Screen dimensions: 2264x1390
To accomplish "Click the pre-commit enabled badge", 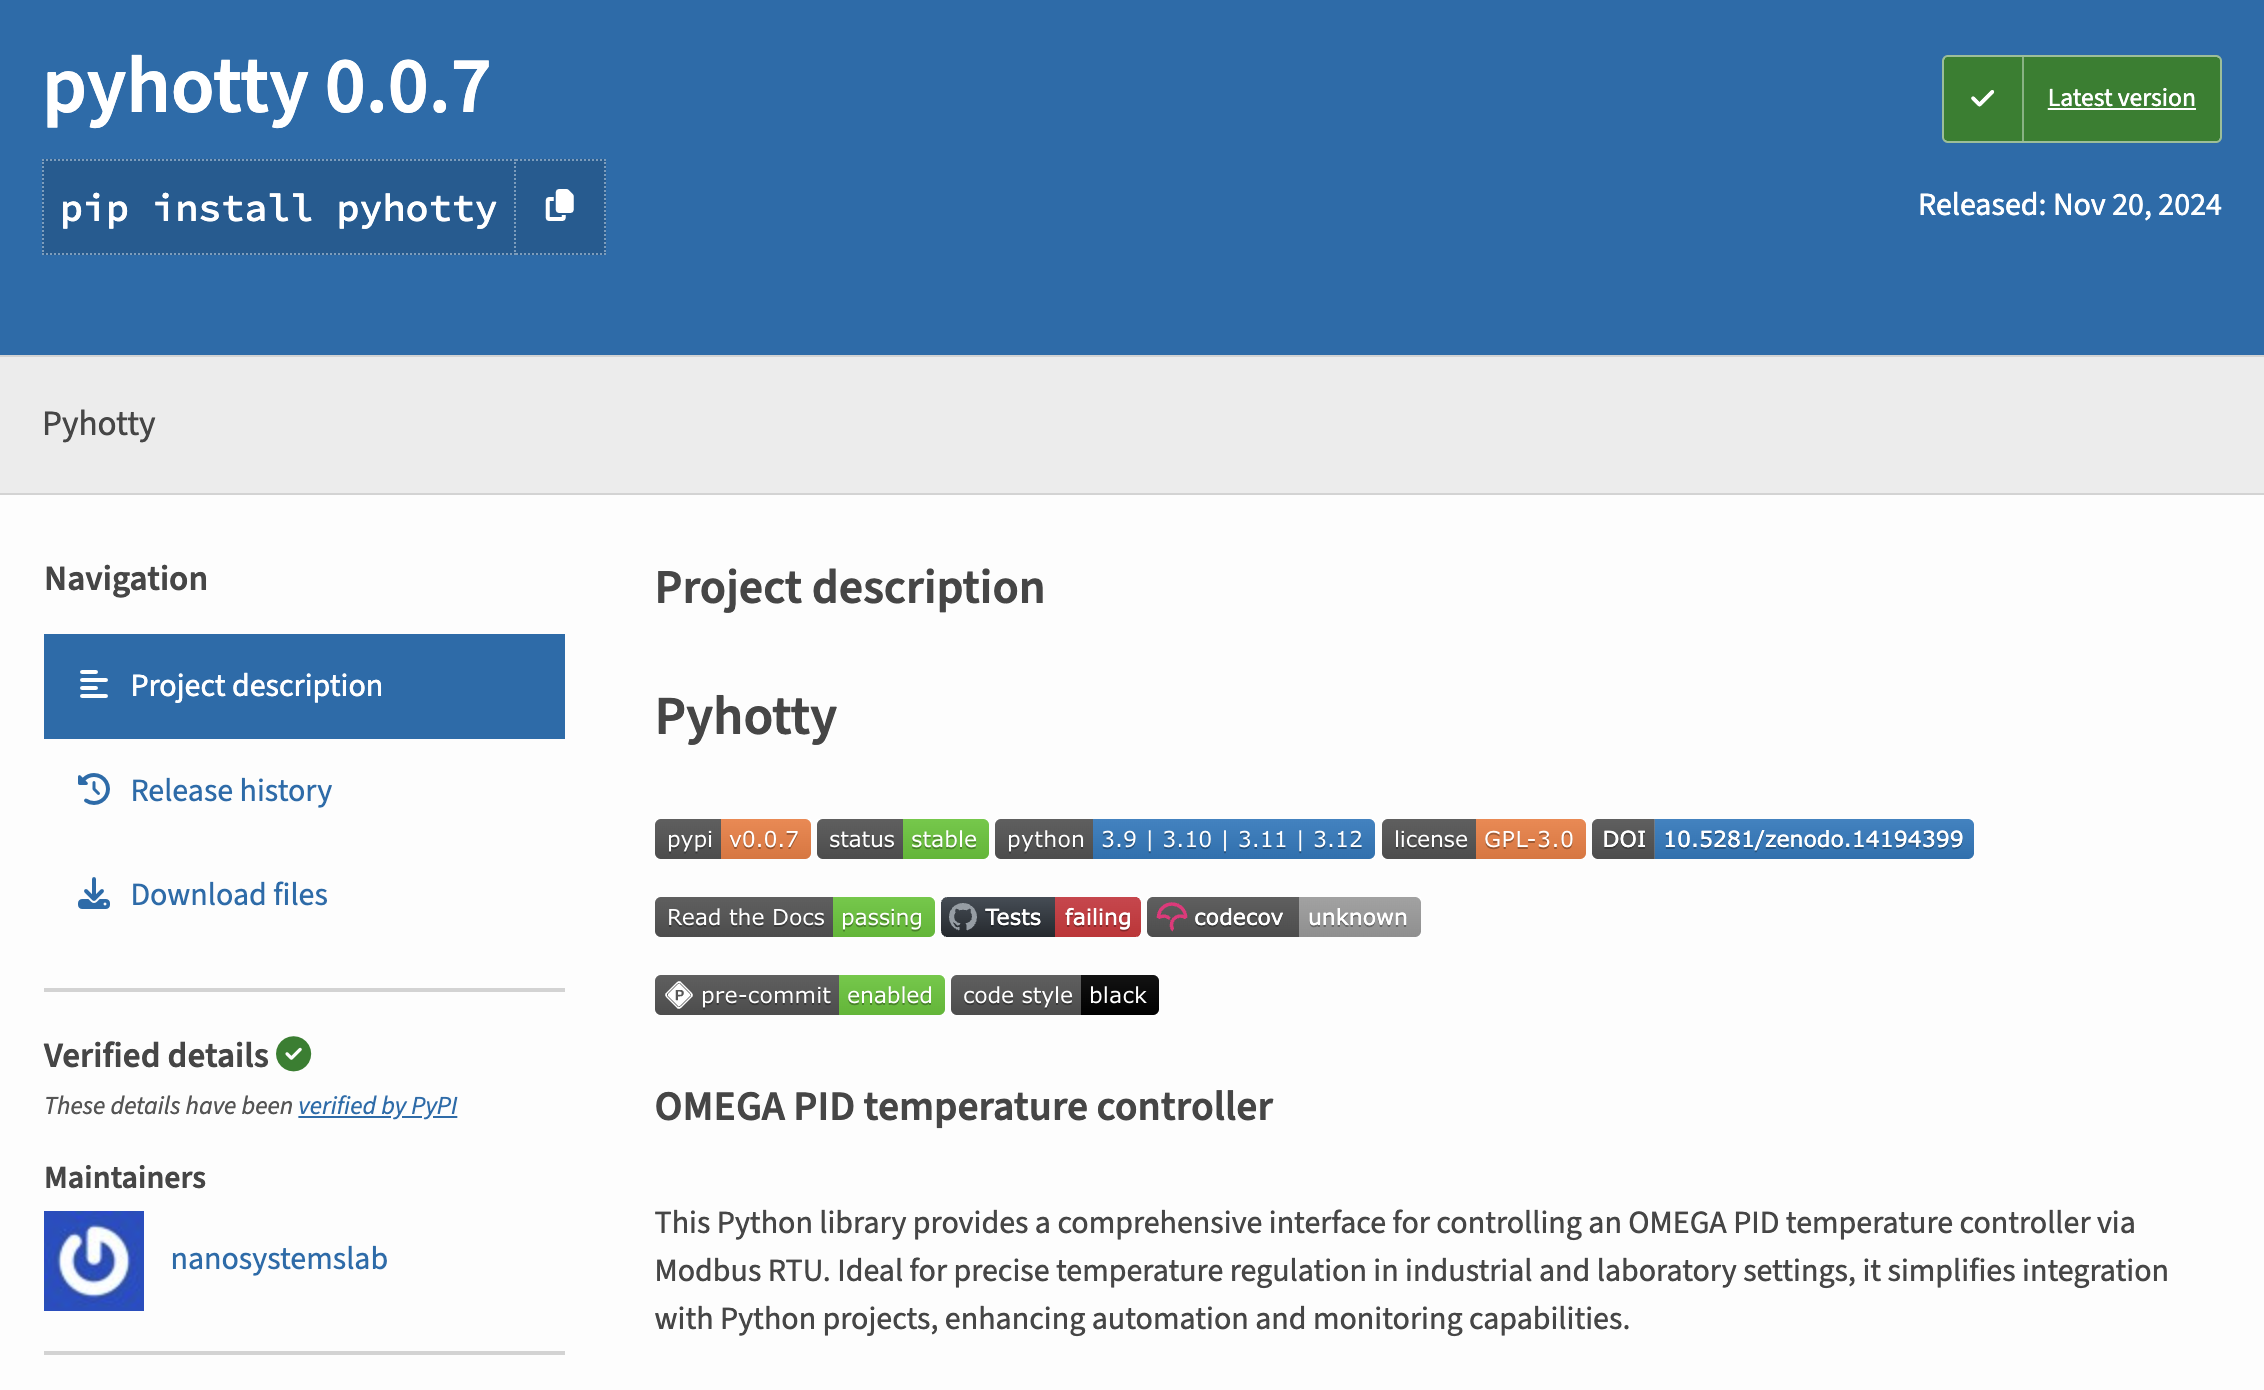I will (x=799, y=995).
